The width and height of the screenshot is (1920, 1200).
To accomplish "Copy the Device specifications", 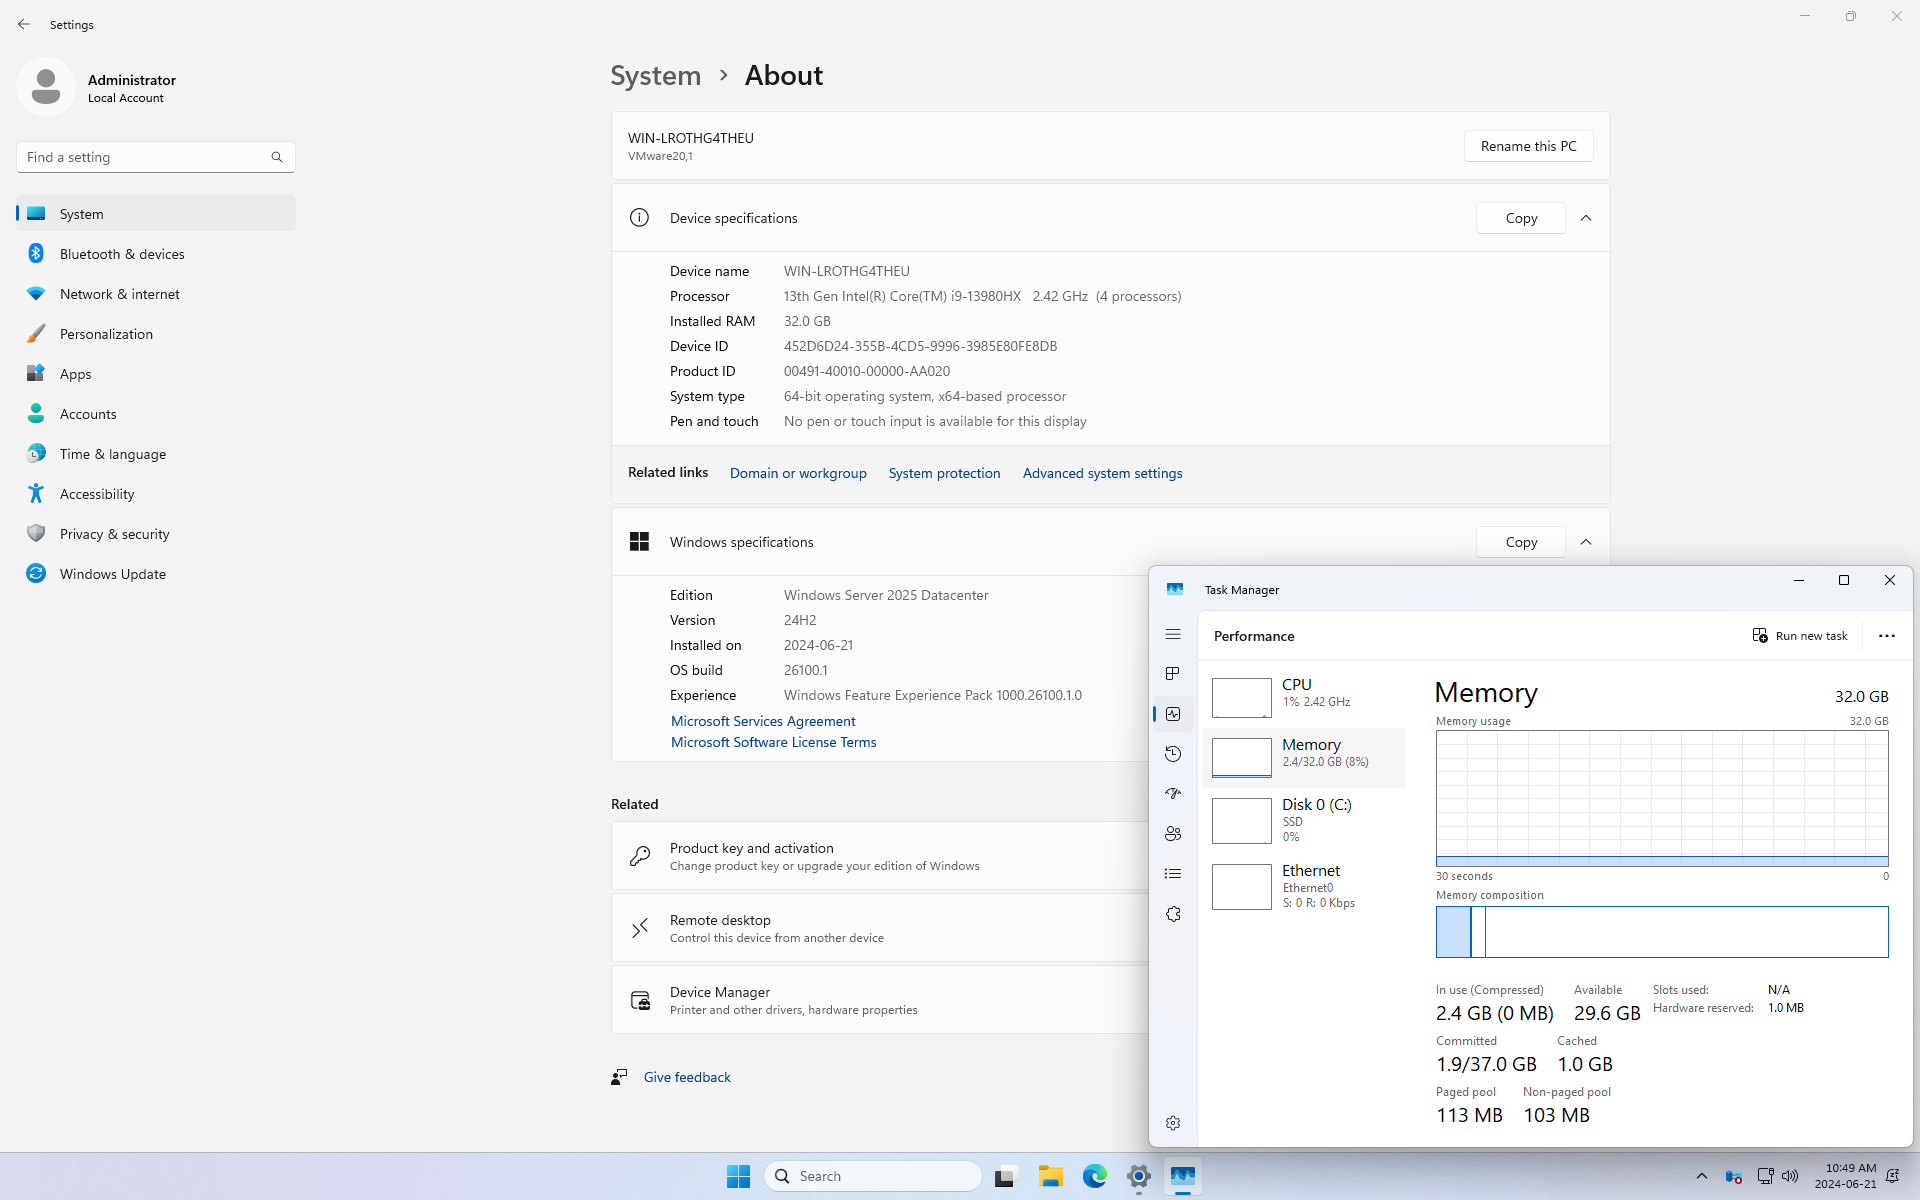I will click(1521, 218).
